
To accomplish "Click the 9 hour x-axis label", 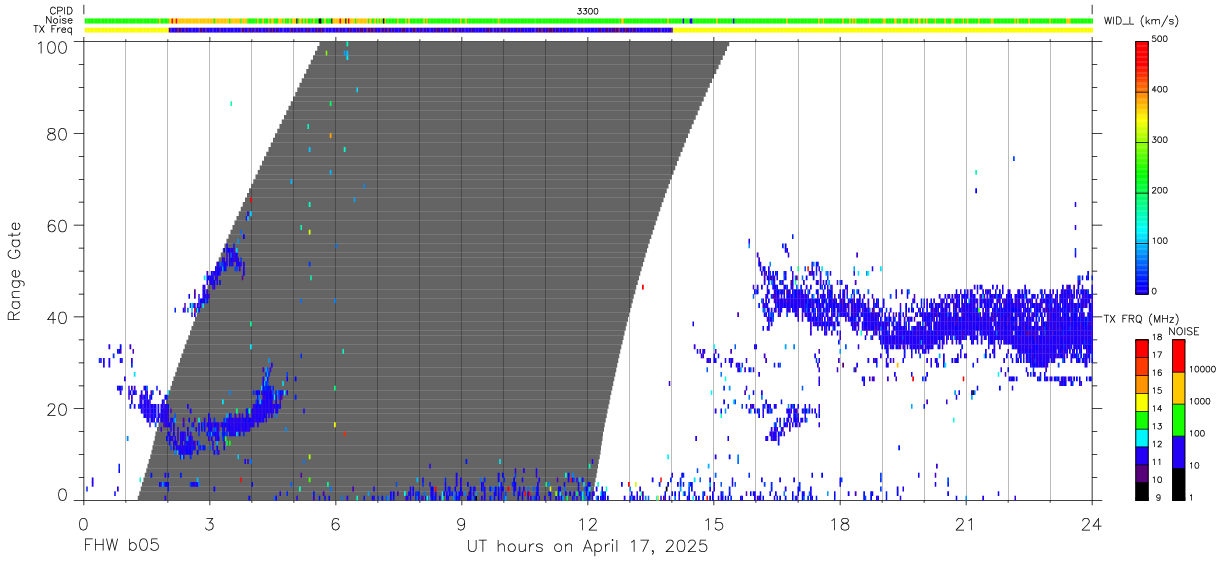I will pos(461,523).
